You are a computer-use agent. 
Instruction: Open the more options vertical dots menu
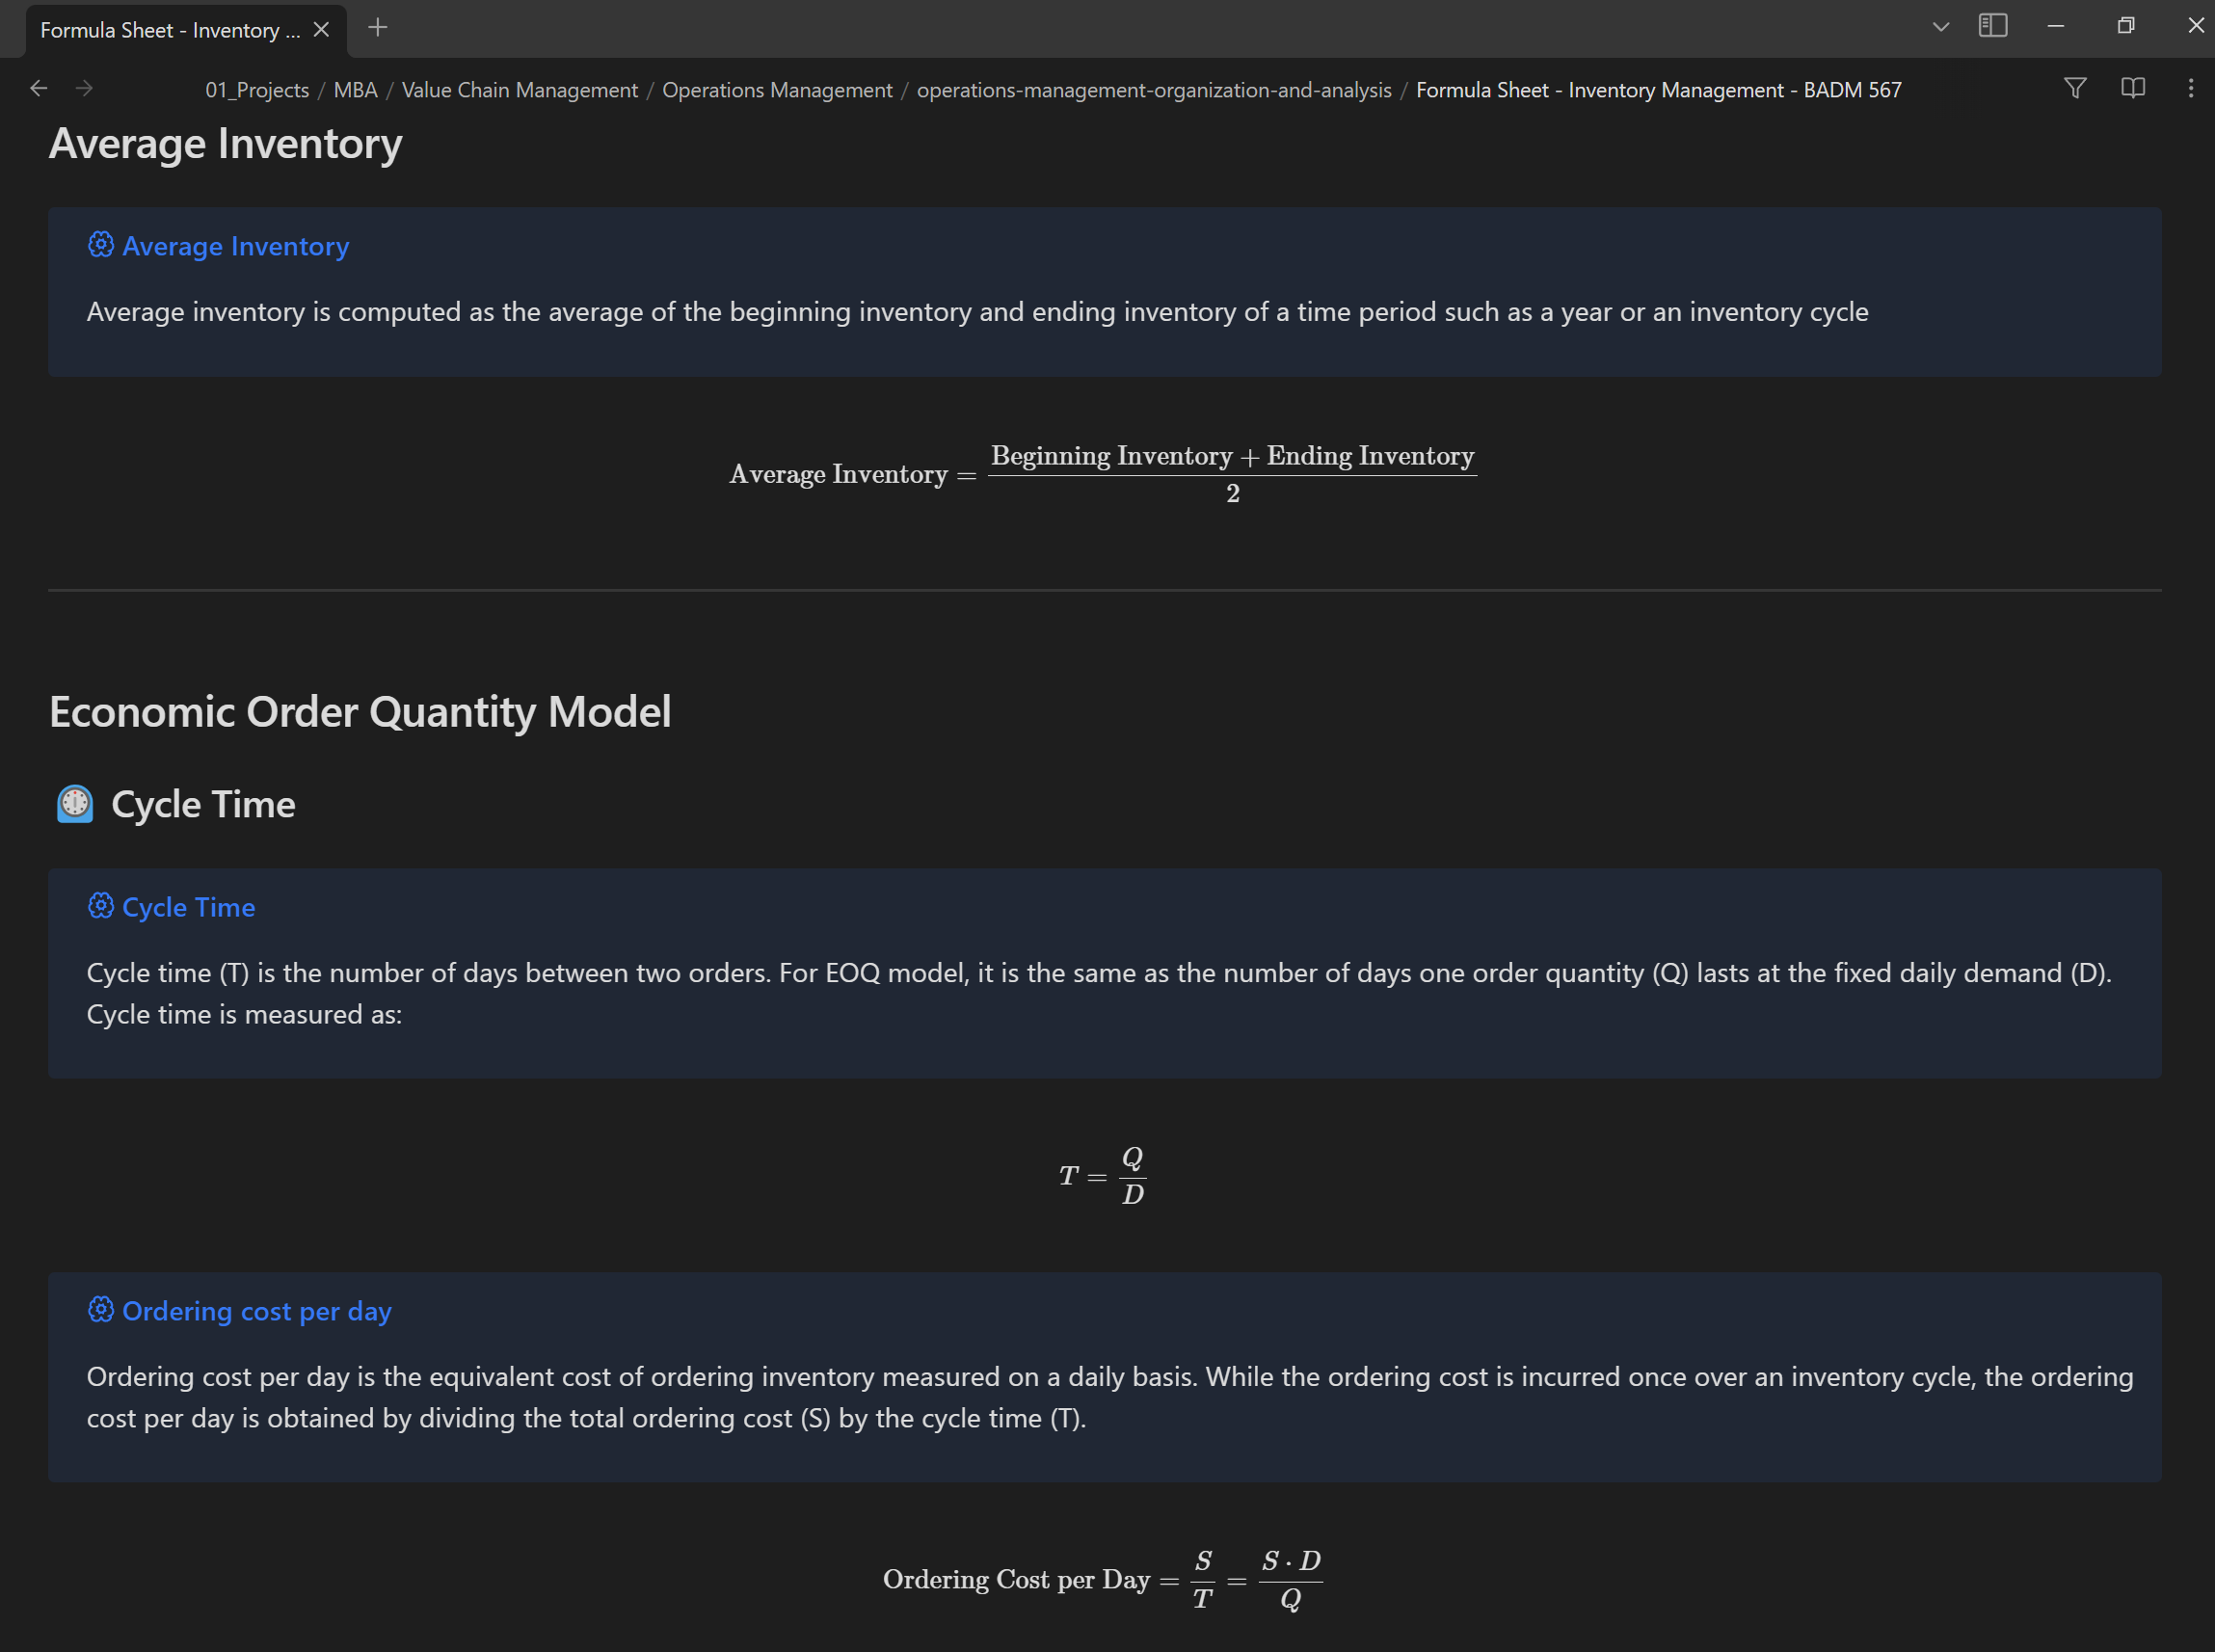point(2190,89)
